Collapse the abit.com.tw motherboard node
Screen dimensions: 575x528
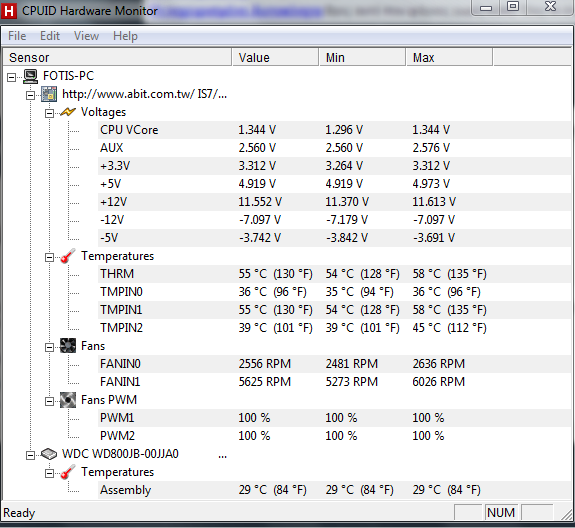point(30,95)
